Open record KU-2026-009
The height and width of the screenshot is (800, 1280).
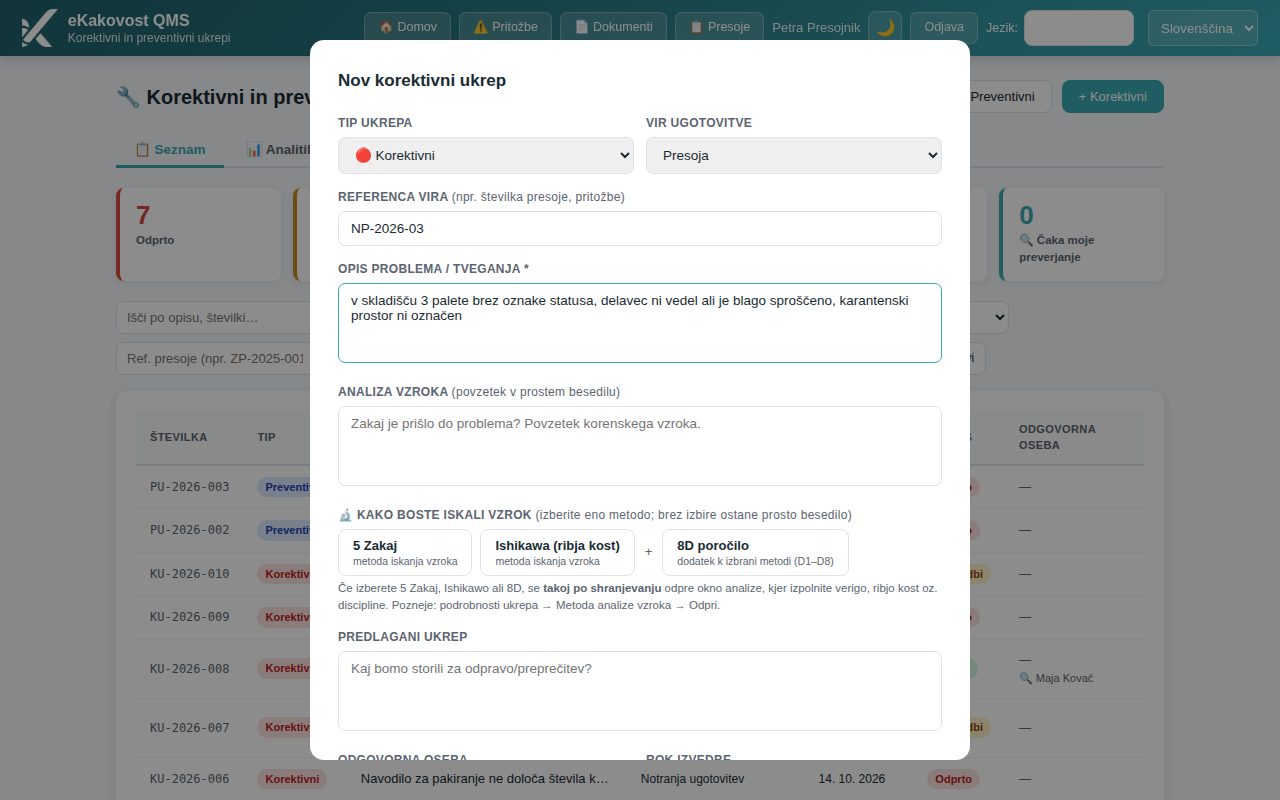pyautogui.click(x=190, y=617)
